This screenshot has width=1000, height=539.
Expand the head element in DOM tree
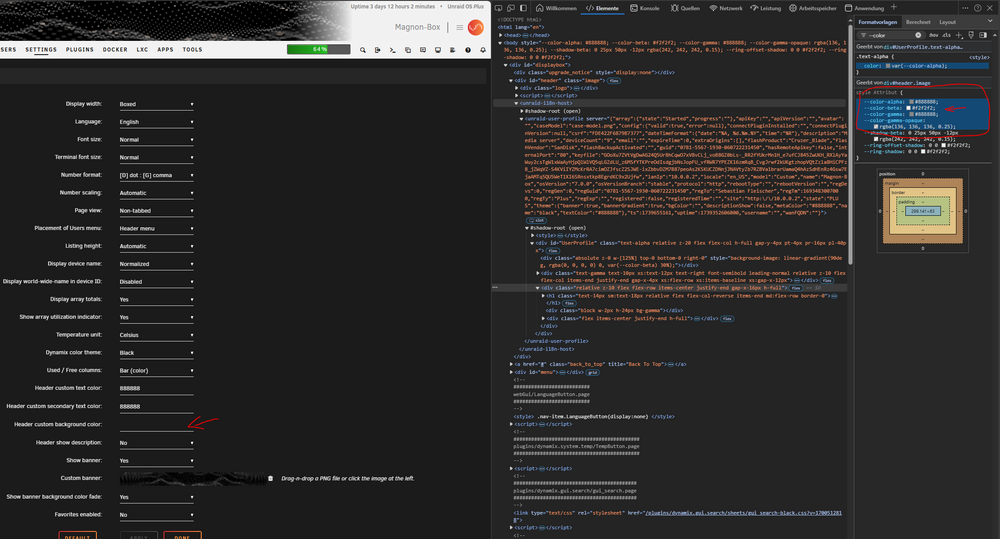pos(501,35)
